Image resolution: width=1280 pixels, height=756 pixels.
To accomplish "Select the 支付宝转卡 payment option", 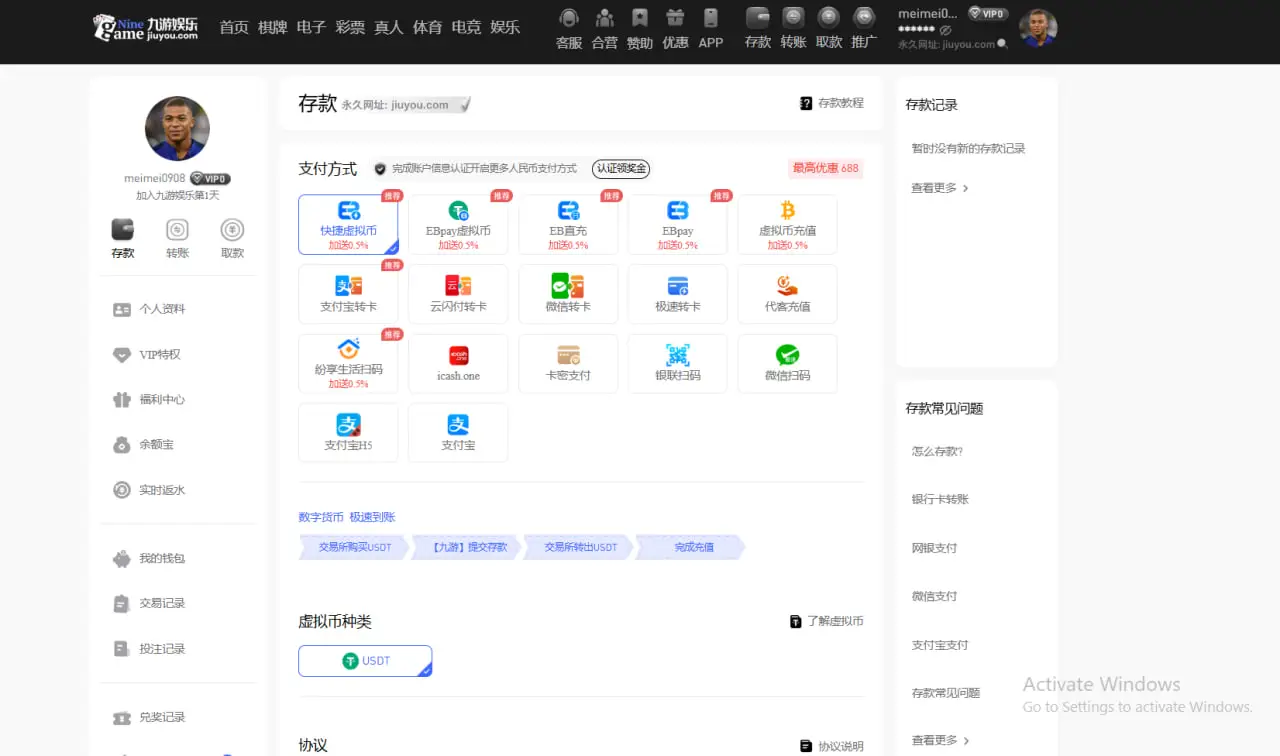I will [348, 294].
